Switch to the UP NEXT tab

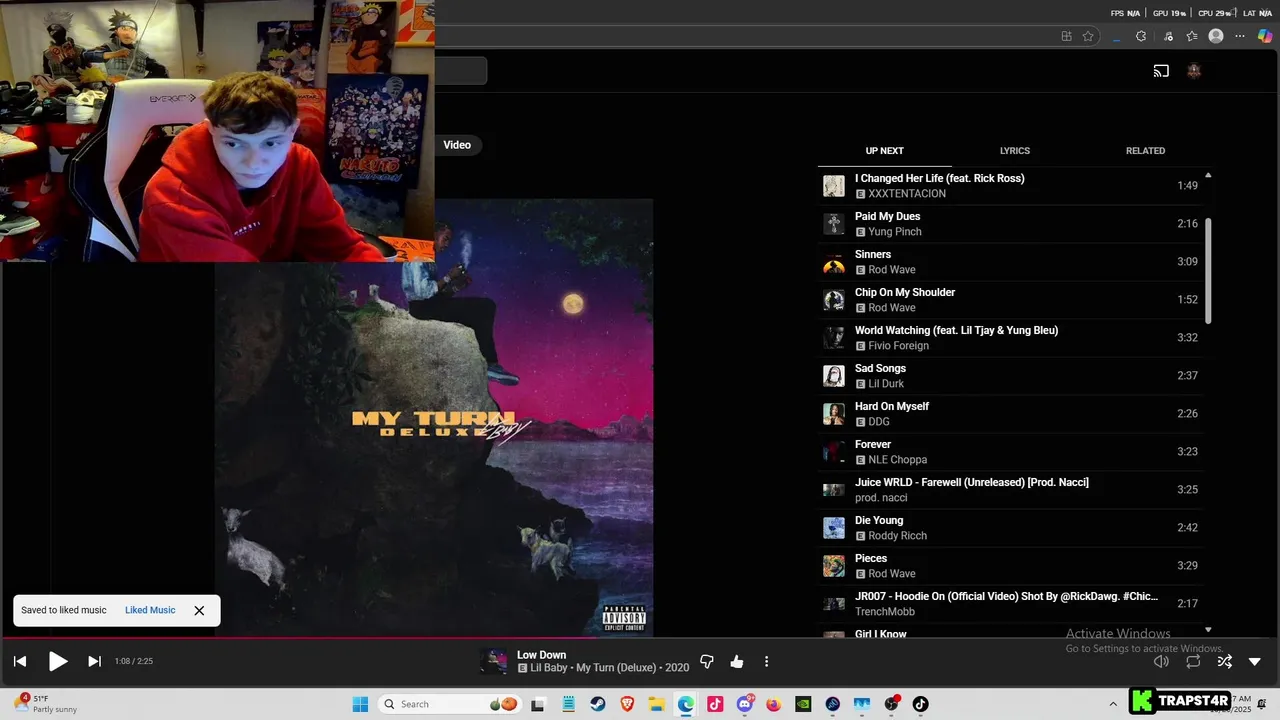[884, 151]
